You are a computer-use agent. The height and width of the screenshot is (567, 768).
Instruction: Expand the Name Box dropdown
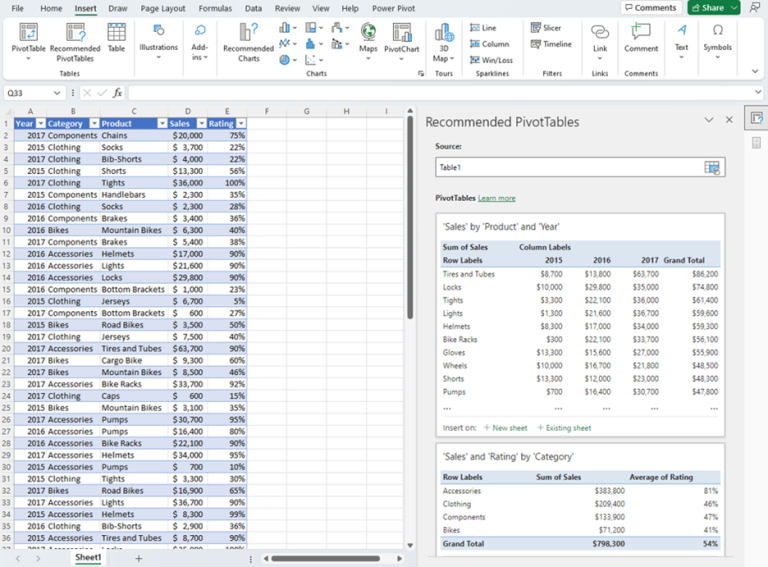pyautogui.click(x=57, y=93)
